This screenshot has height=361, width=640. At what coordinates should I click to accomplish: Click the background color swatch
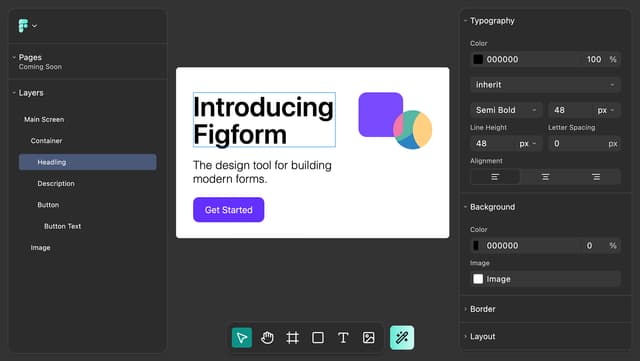[476, 245]
